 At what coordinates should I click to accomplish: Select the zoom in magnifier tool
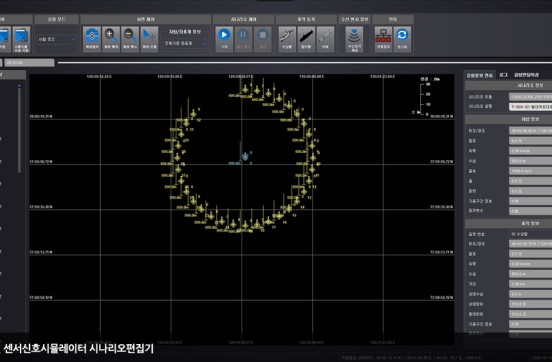pyautogui.click(x=111, y=39)
